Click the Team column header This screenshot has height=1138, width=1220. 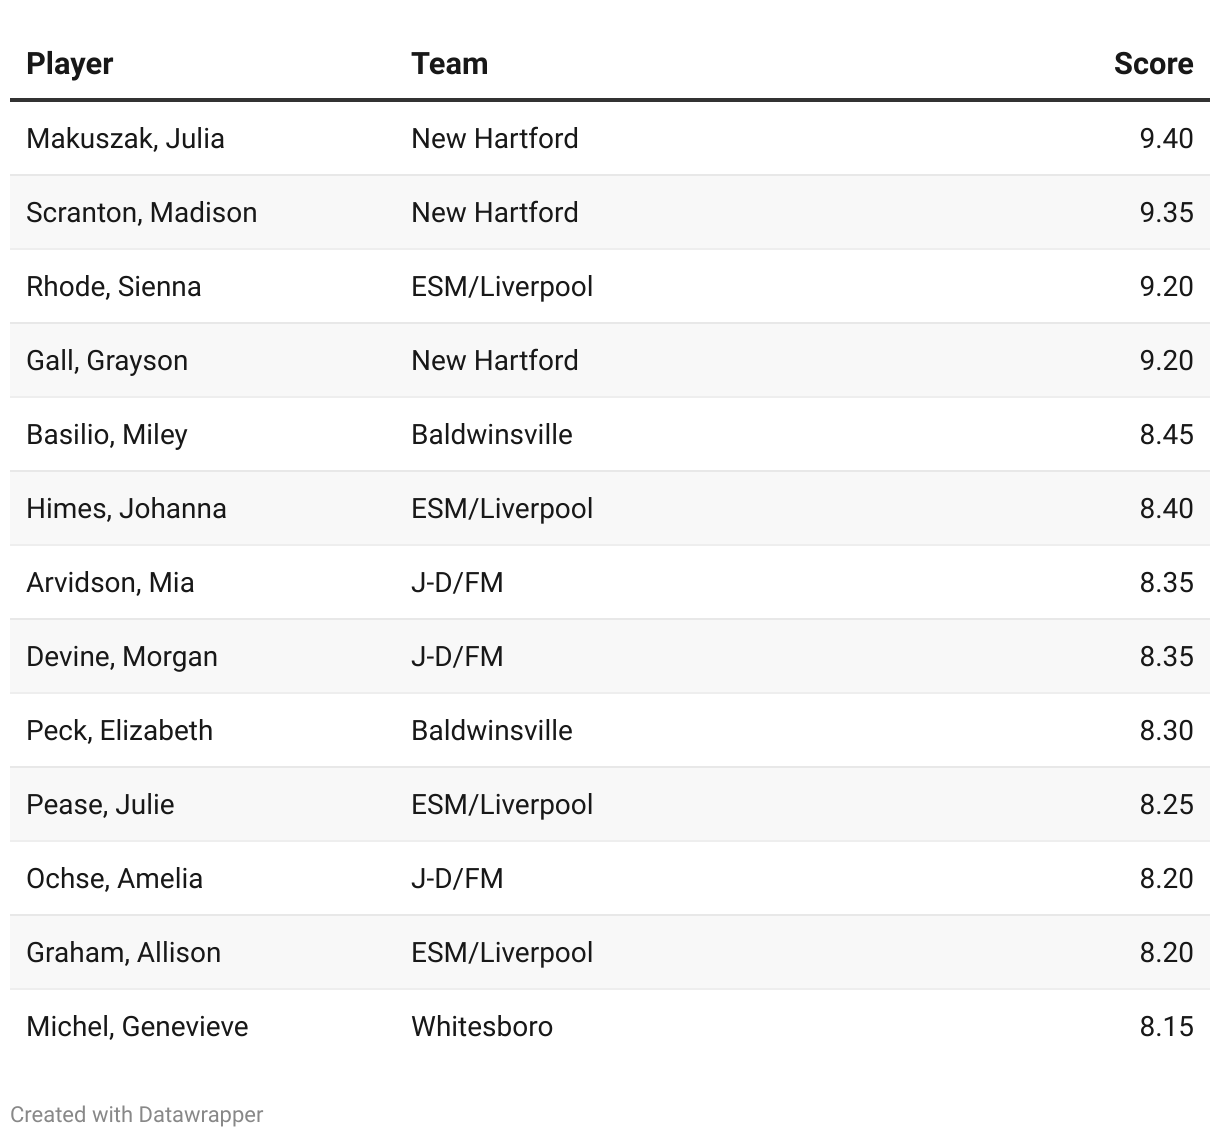tap(449, 63)
